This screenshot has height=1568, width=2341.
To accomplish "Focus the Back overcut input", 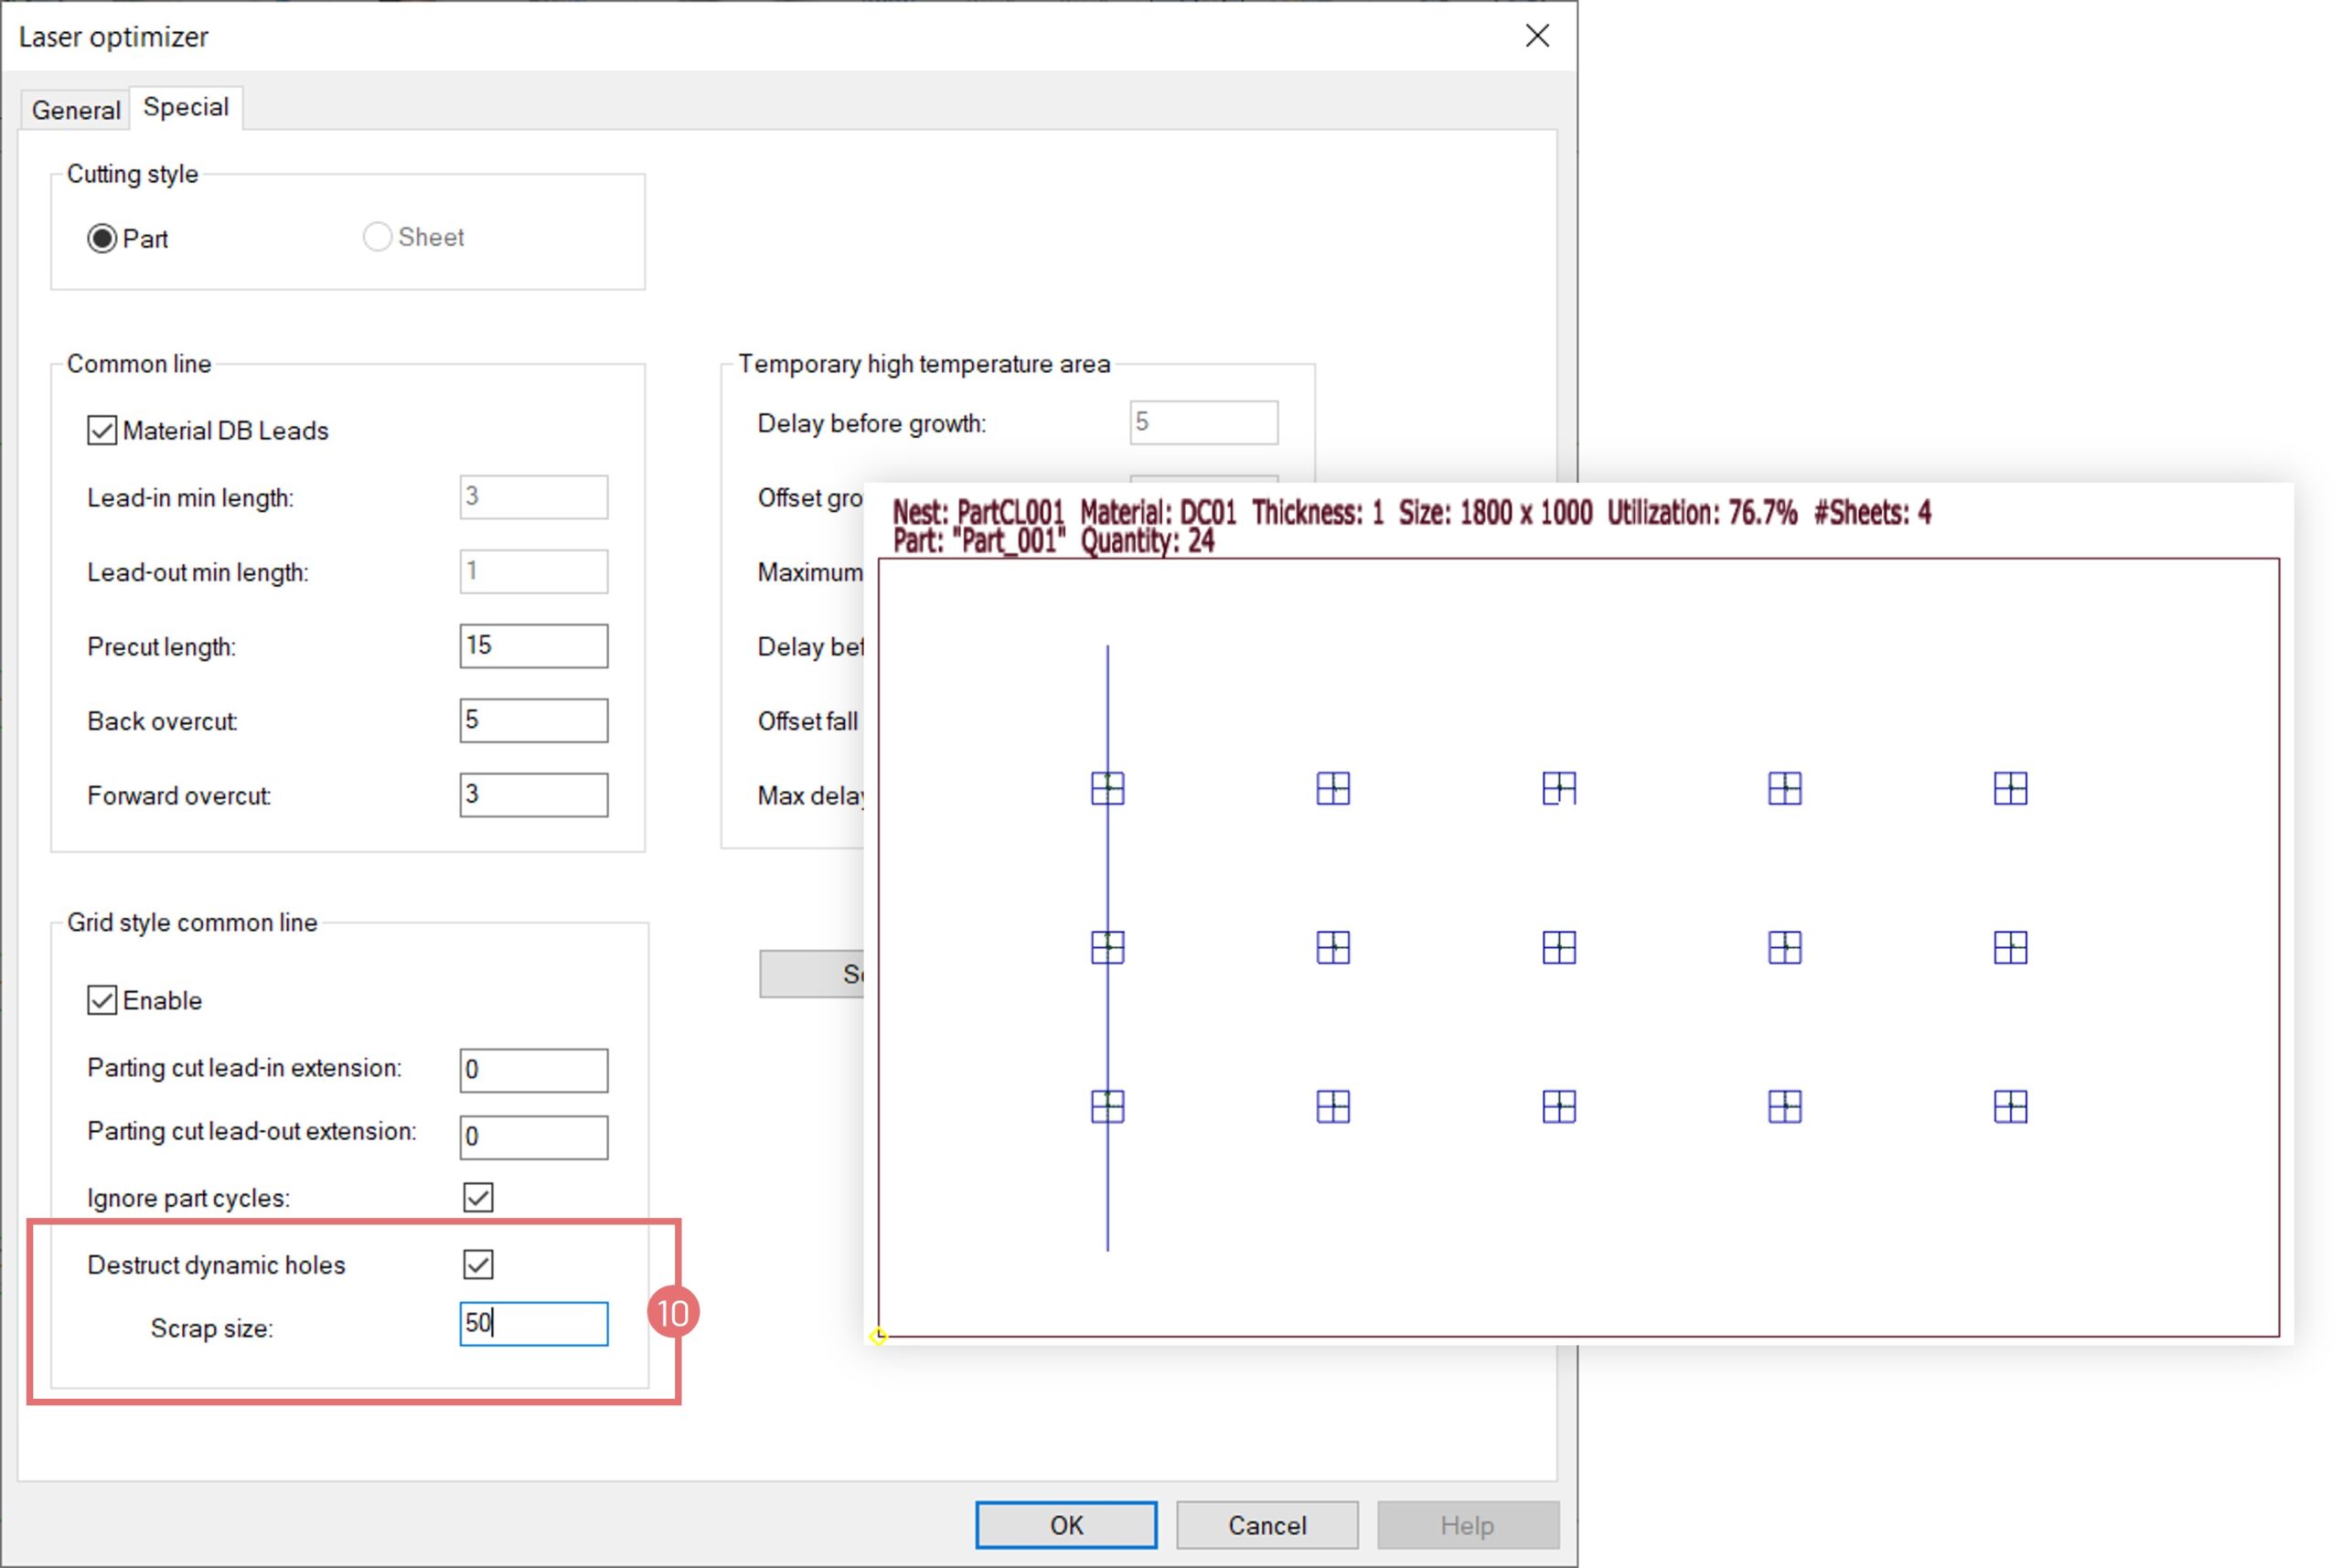I will (533, 720).
